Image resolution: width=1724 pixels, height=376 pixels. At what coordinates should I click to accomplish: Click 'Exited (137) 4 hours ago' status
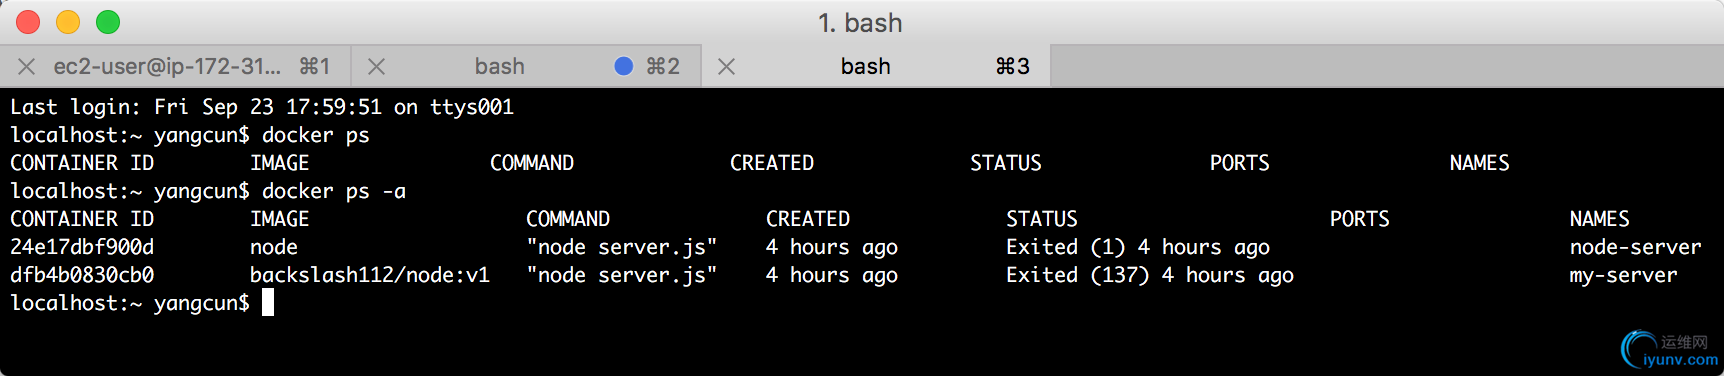coord(1150,275)
